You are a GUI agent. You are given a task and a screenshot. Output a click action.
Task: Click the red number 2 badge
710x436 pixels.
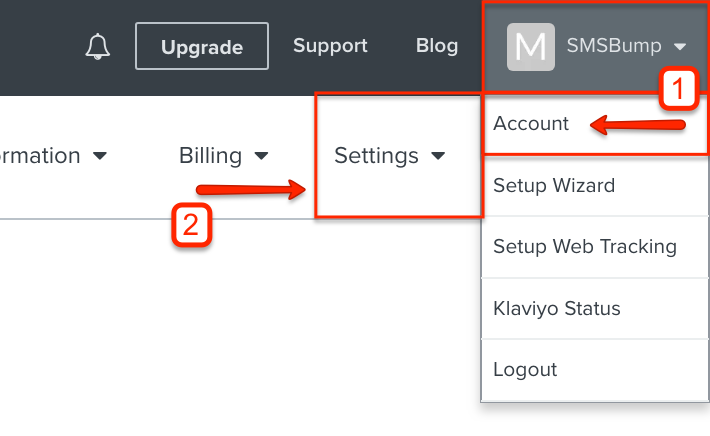tap(192, 225)
